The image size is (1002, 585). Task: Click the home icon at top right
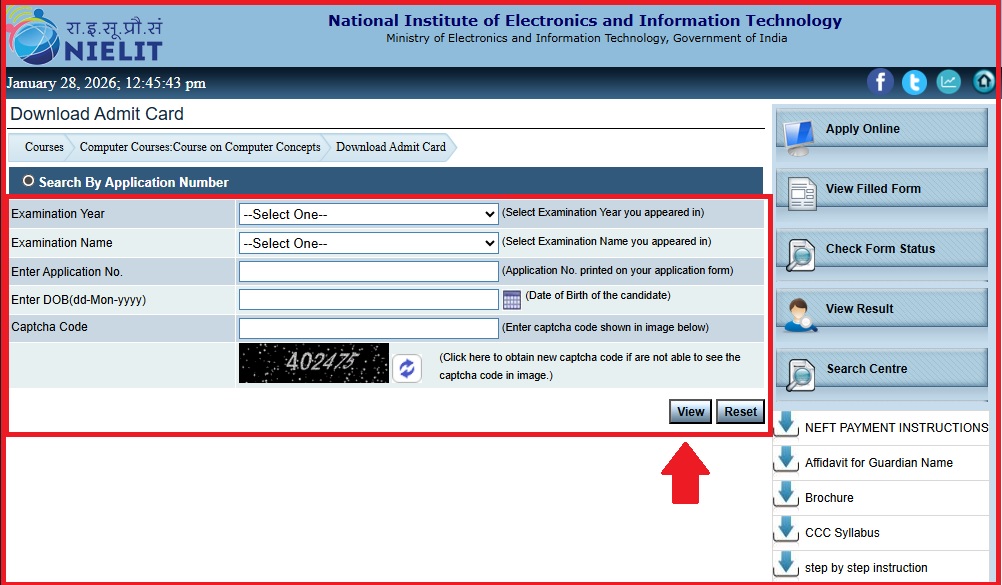click(983, 82)
